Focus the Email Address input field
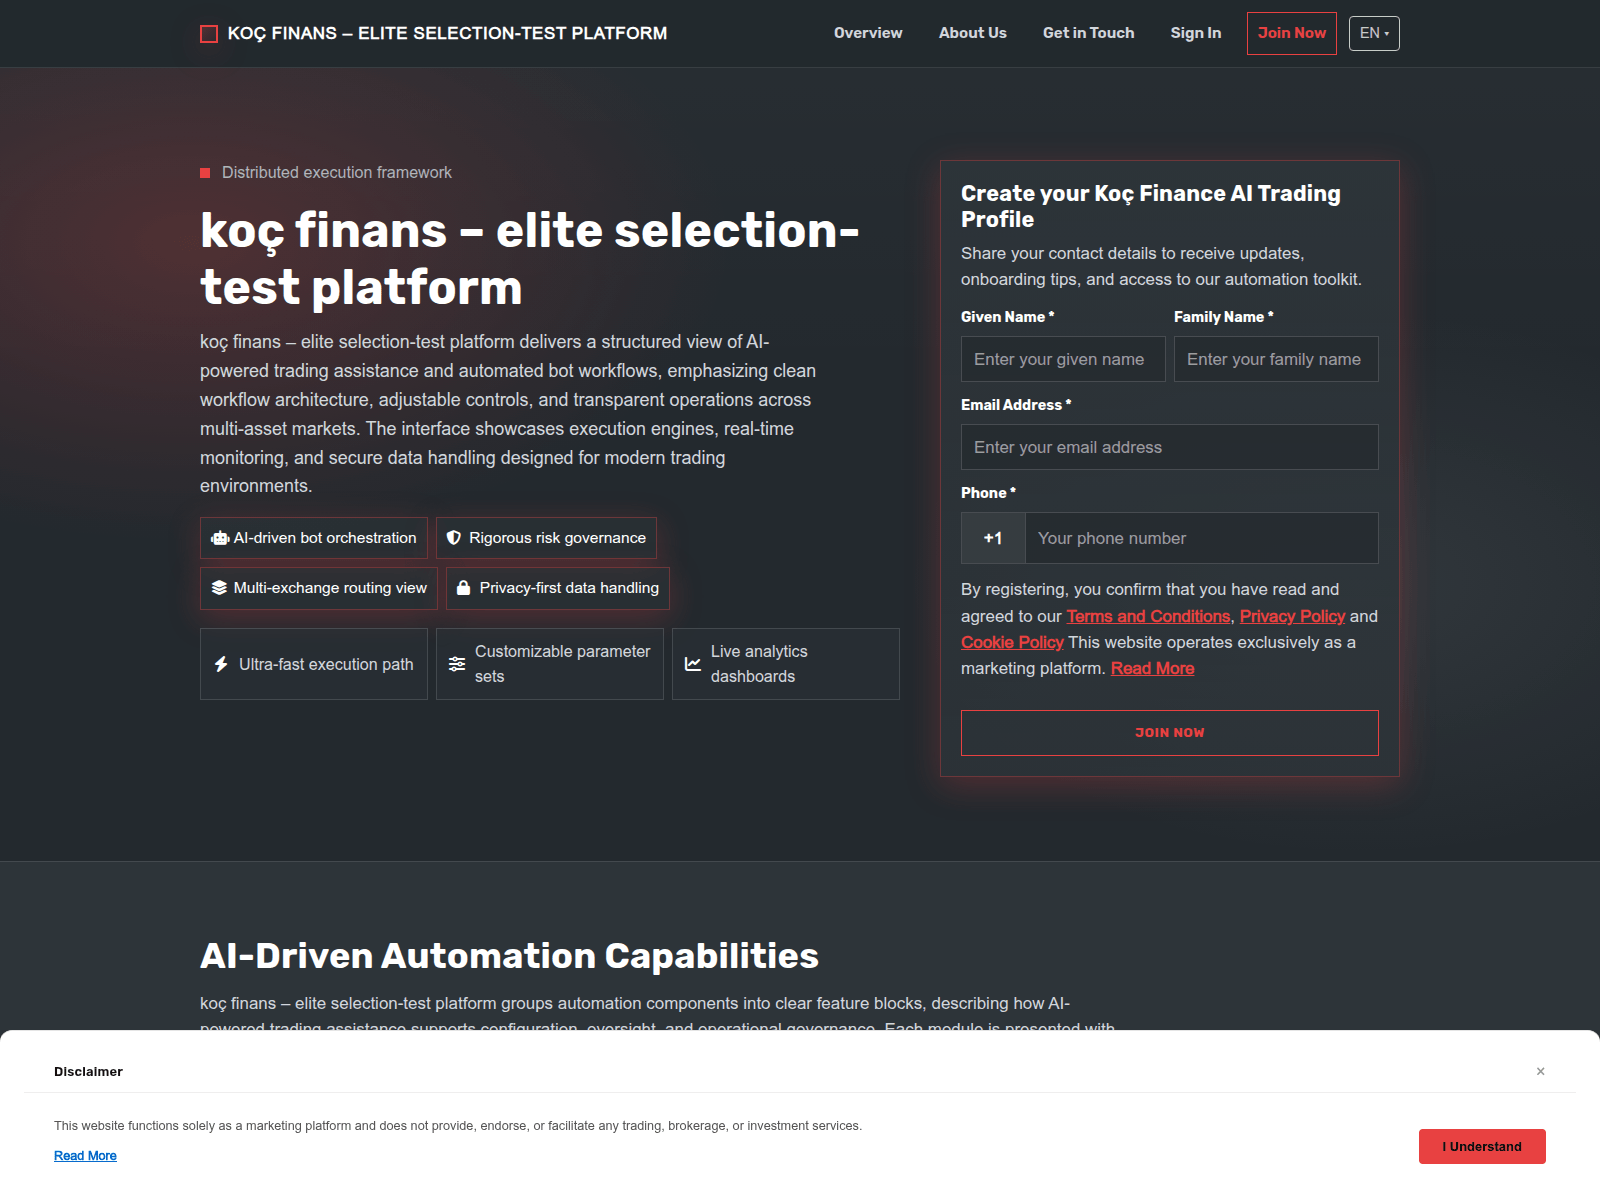1600x1200 pixels. (1170, 447)
